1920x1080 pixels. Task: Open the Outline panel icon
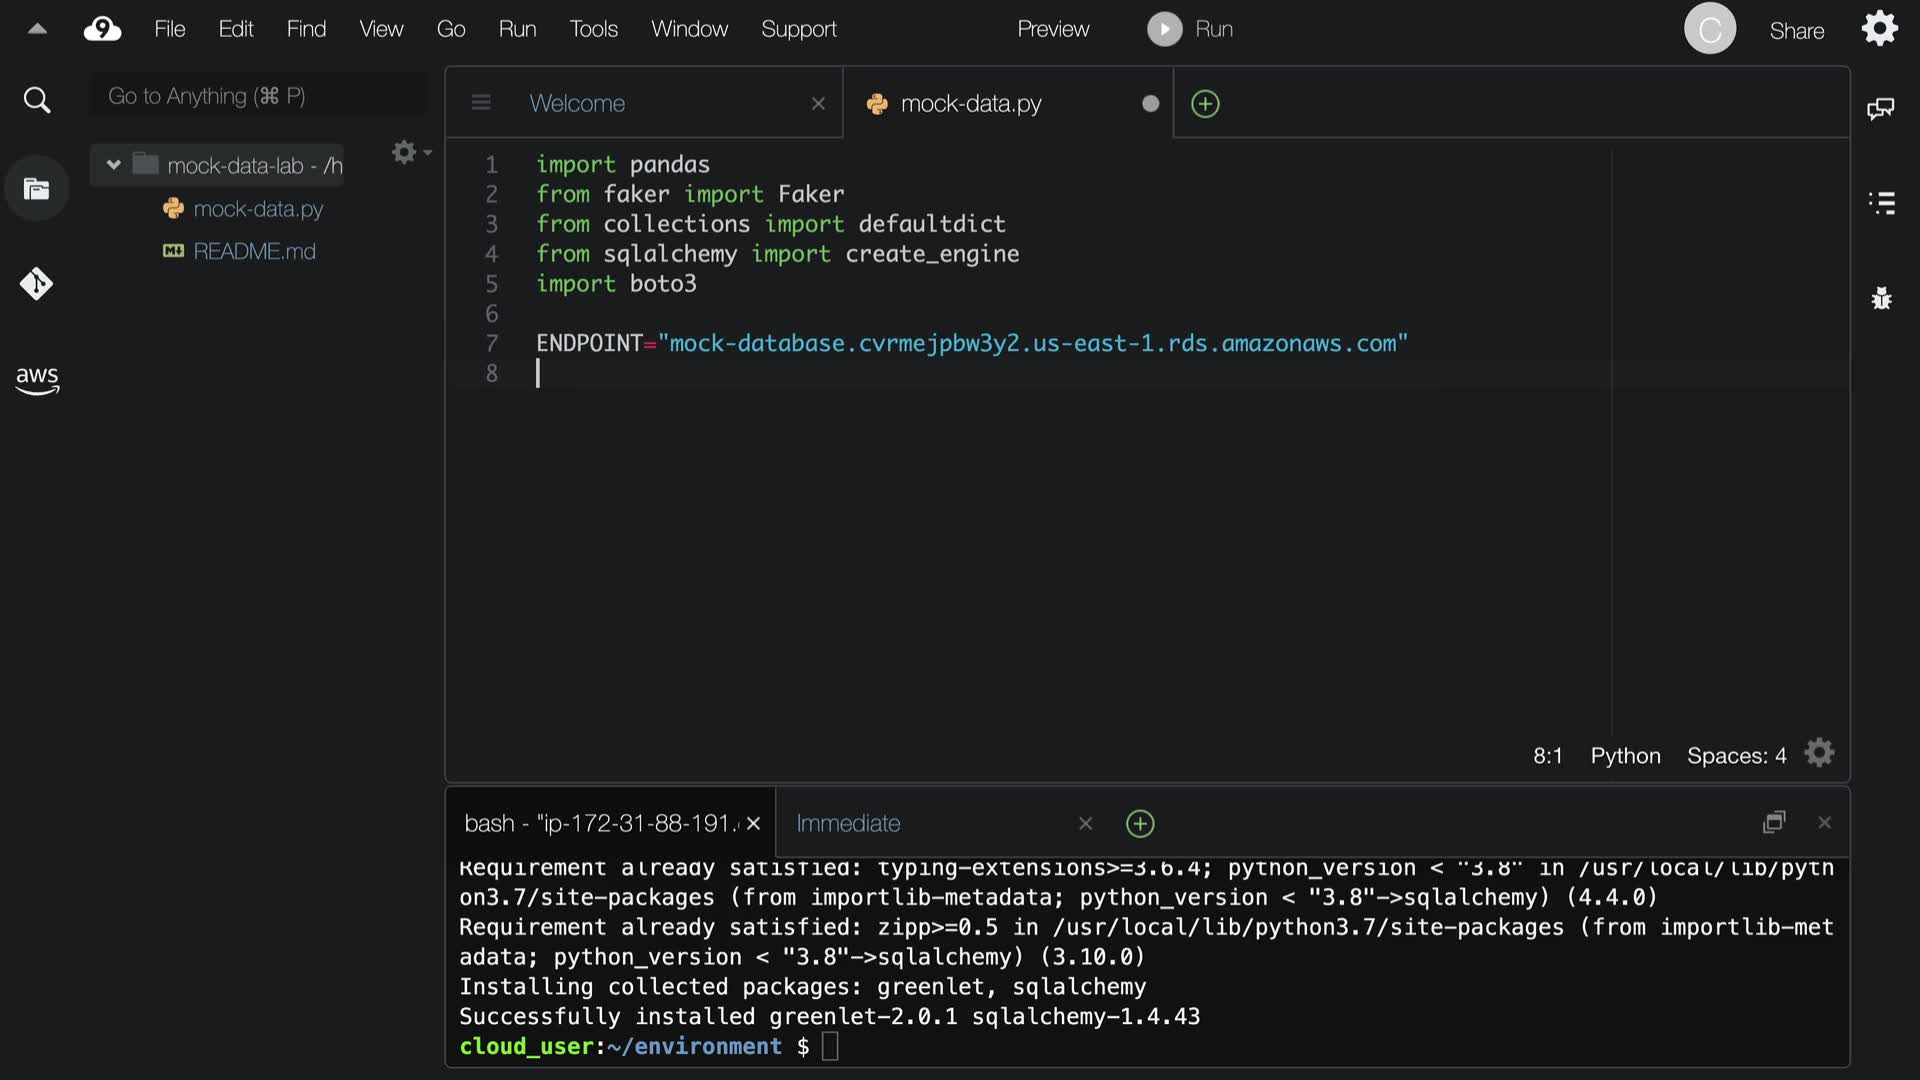[x=1881, y=203]
